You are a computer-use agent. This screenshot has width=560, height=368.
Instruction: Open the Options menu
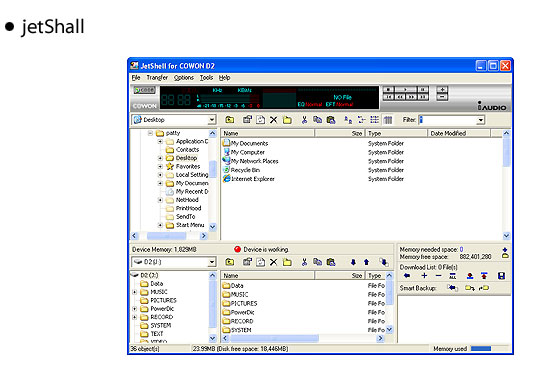click(184, 78)
